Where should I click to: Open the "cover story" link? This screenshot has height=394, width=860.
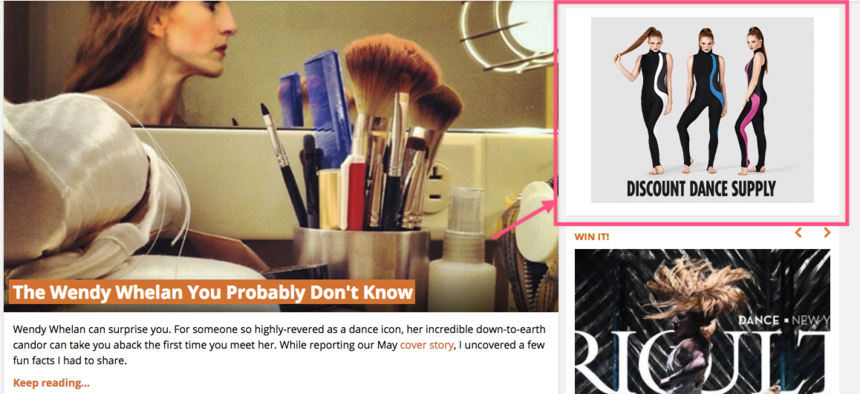427,345
